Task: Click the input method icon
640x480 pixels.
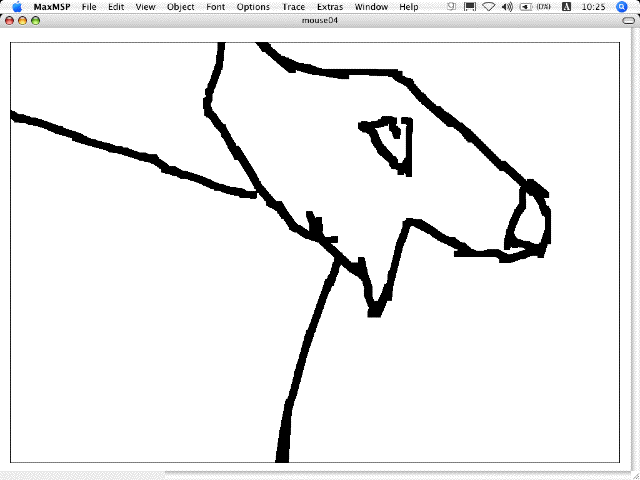Action: point(567,7)
